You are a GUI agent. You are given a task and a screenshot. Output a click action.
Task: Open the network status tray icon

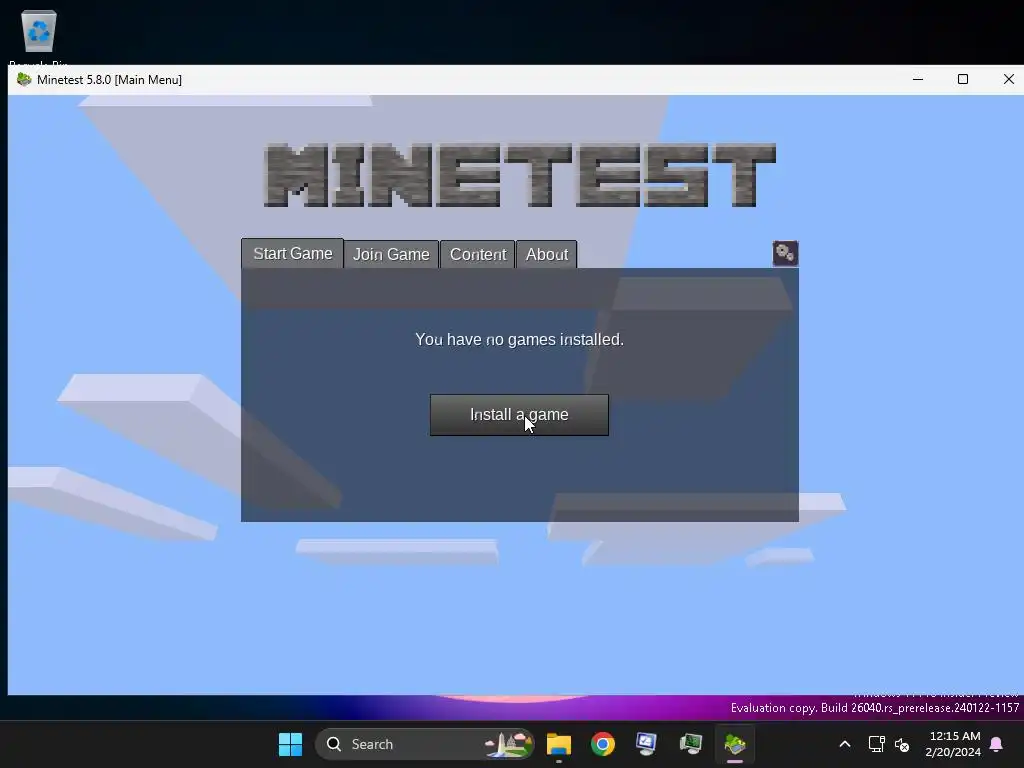(876, 744)
